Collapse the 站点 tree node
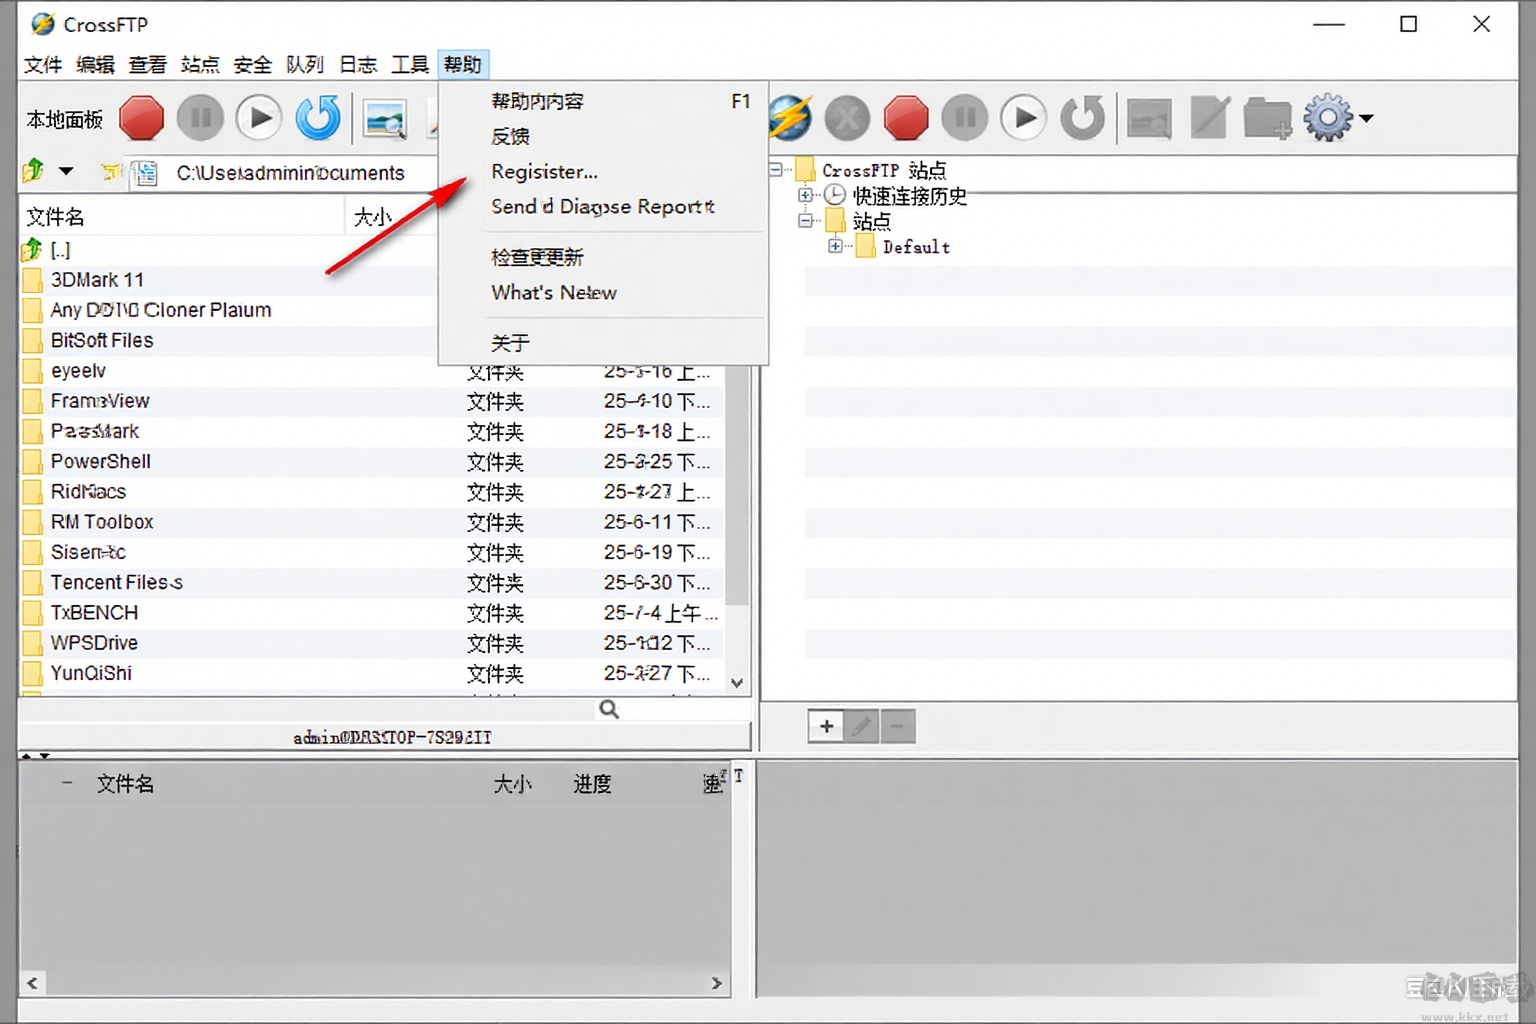Viewport: 1536px width, 1024px height. (x=805, y=220)
